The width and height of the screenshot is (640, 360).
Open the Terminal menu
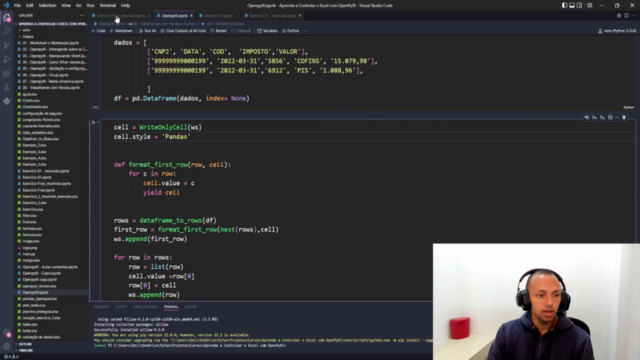coord(108,5)
